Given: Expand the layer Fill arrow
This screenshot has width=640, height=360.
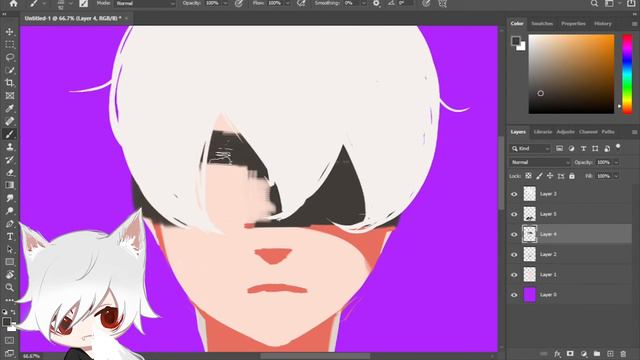Looking at the screenshot, I should 616,176.
